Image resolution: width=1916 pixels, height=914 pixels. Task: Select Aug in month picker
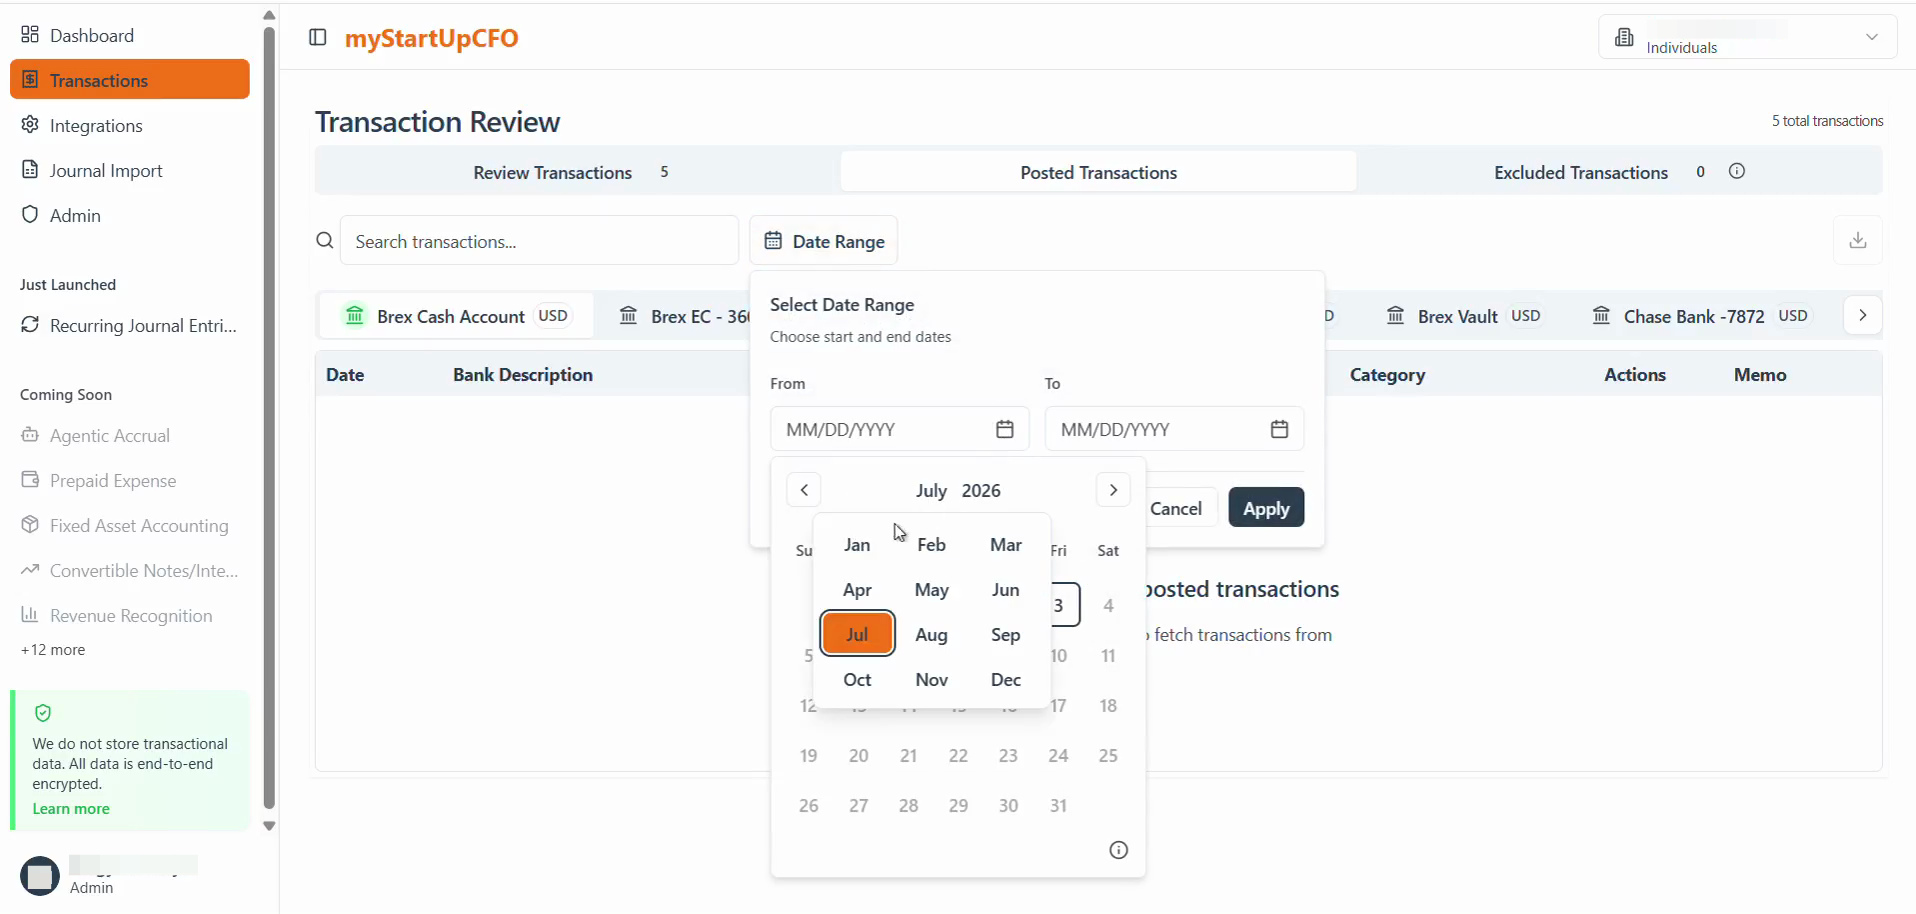click(x=931, y=634)
